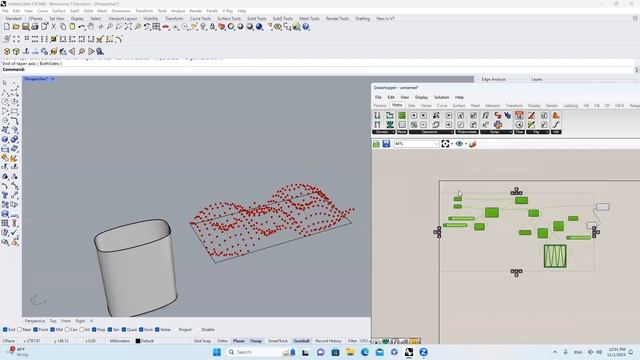Toggle the Point osnap checkbox
Image resolution: width=640 pixels, height=360 pixels.
(36, 329)
